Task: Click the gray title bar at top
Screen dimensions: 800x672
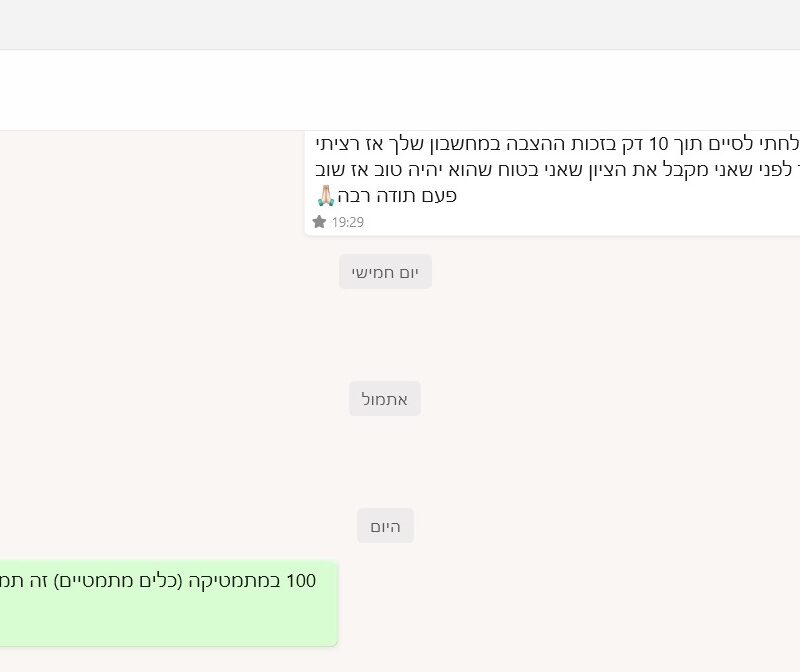Action: [400, 24]
